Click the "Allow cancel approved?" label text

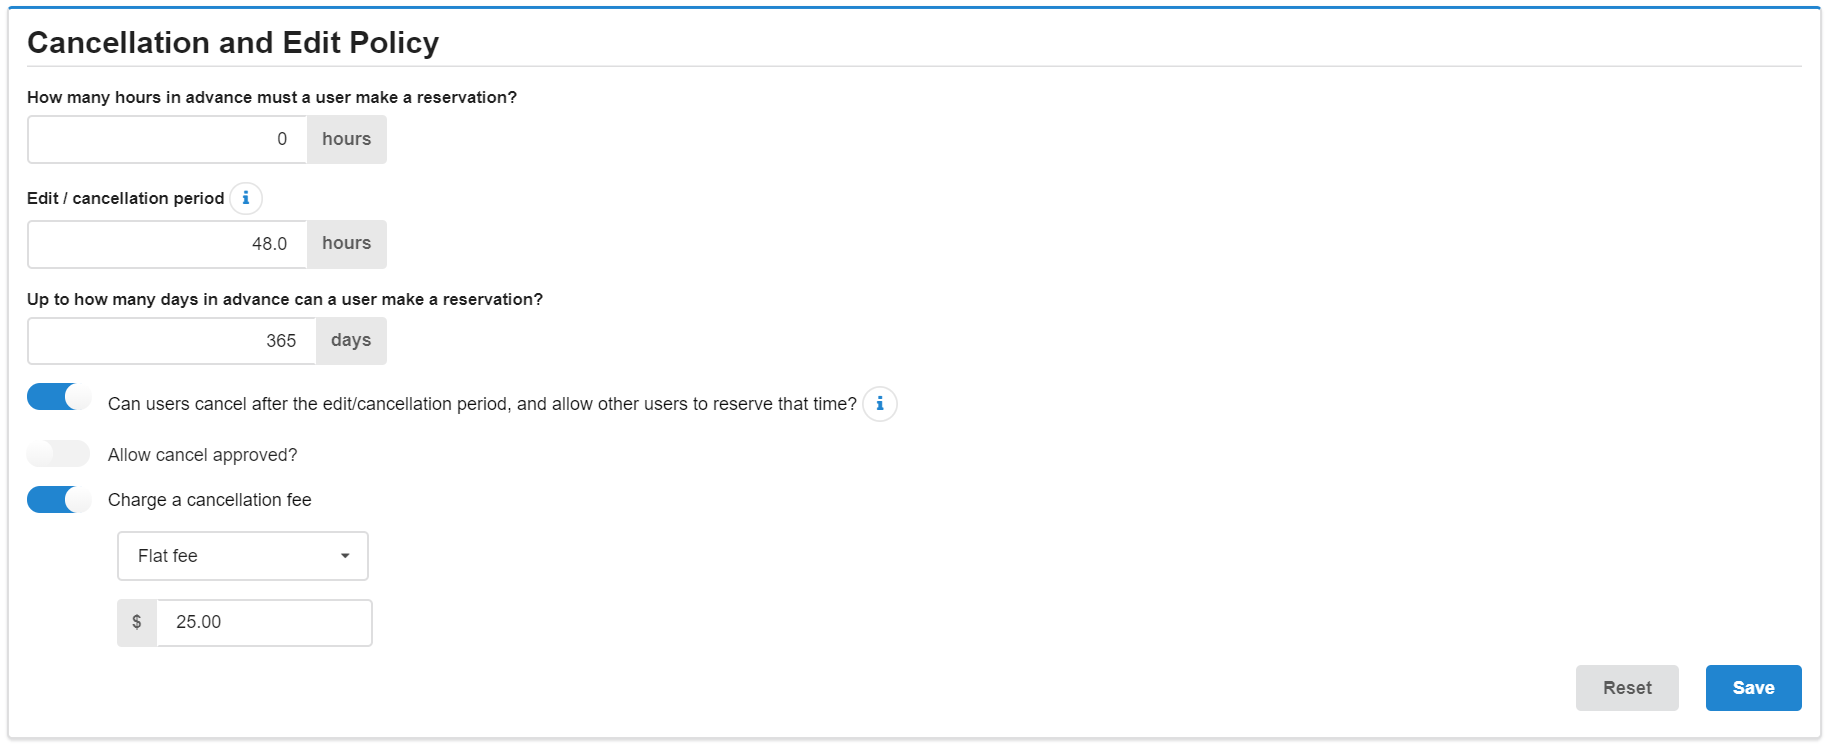coord(202,455)
